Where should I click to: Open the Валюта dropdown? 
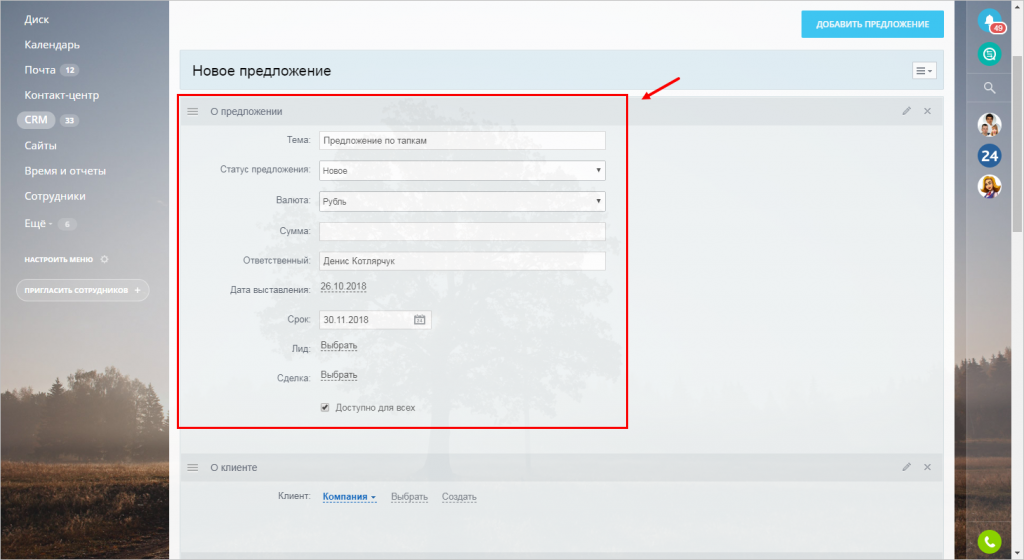(462, 201)
